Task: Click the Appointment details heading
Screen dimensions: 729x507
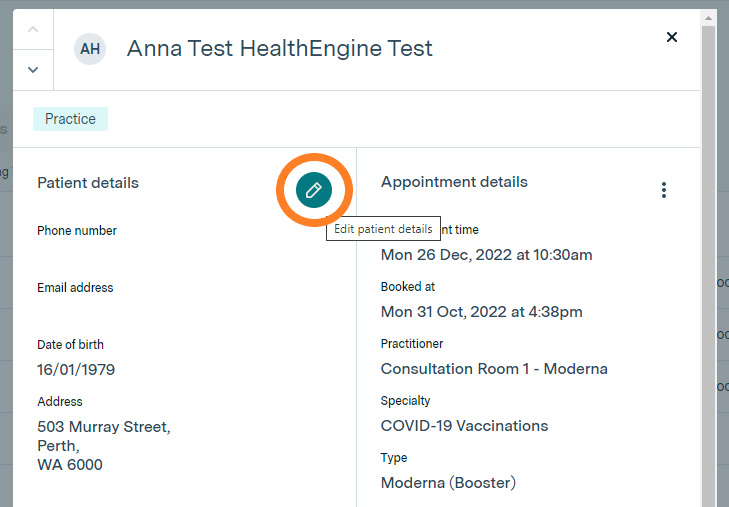Action: pyautogui.click(x=454, y=182)
